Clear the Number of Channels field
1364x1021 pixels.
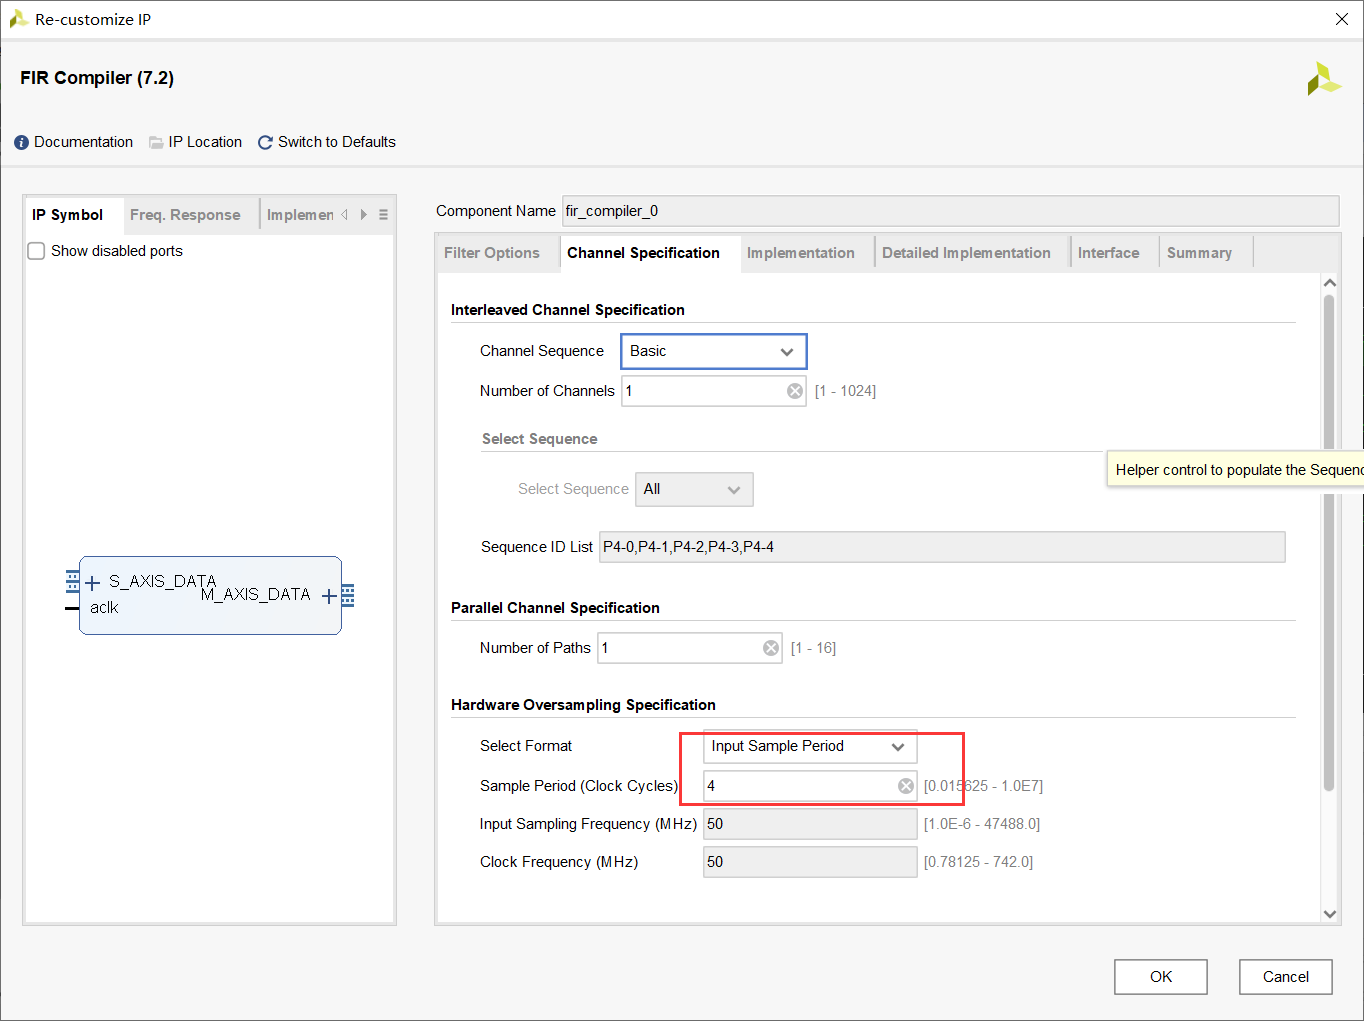[x=794, y=391]
